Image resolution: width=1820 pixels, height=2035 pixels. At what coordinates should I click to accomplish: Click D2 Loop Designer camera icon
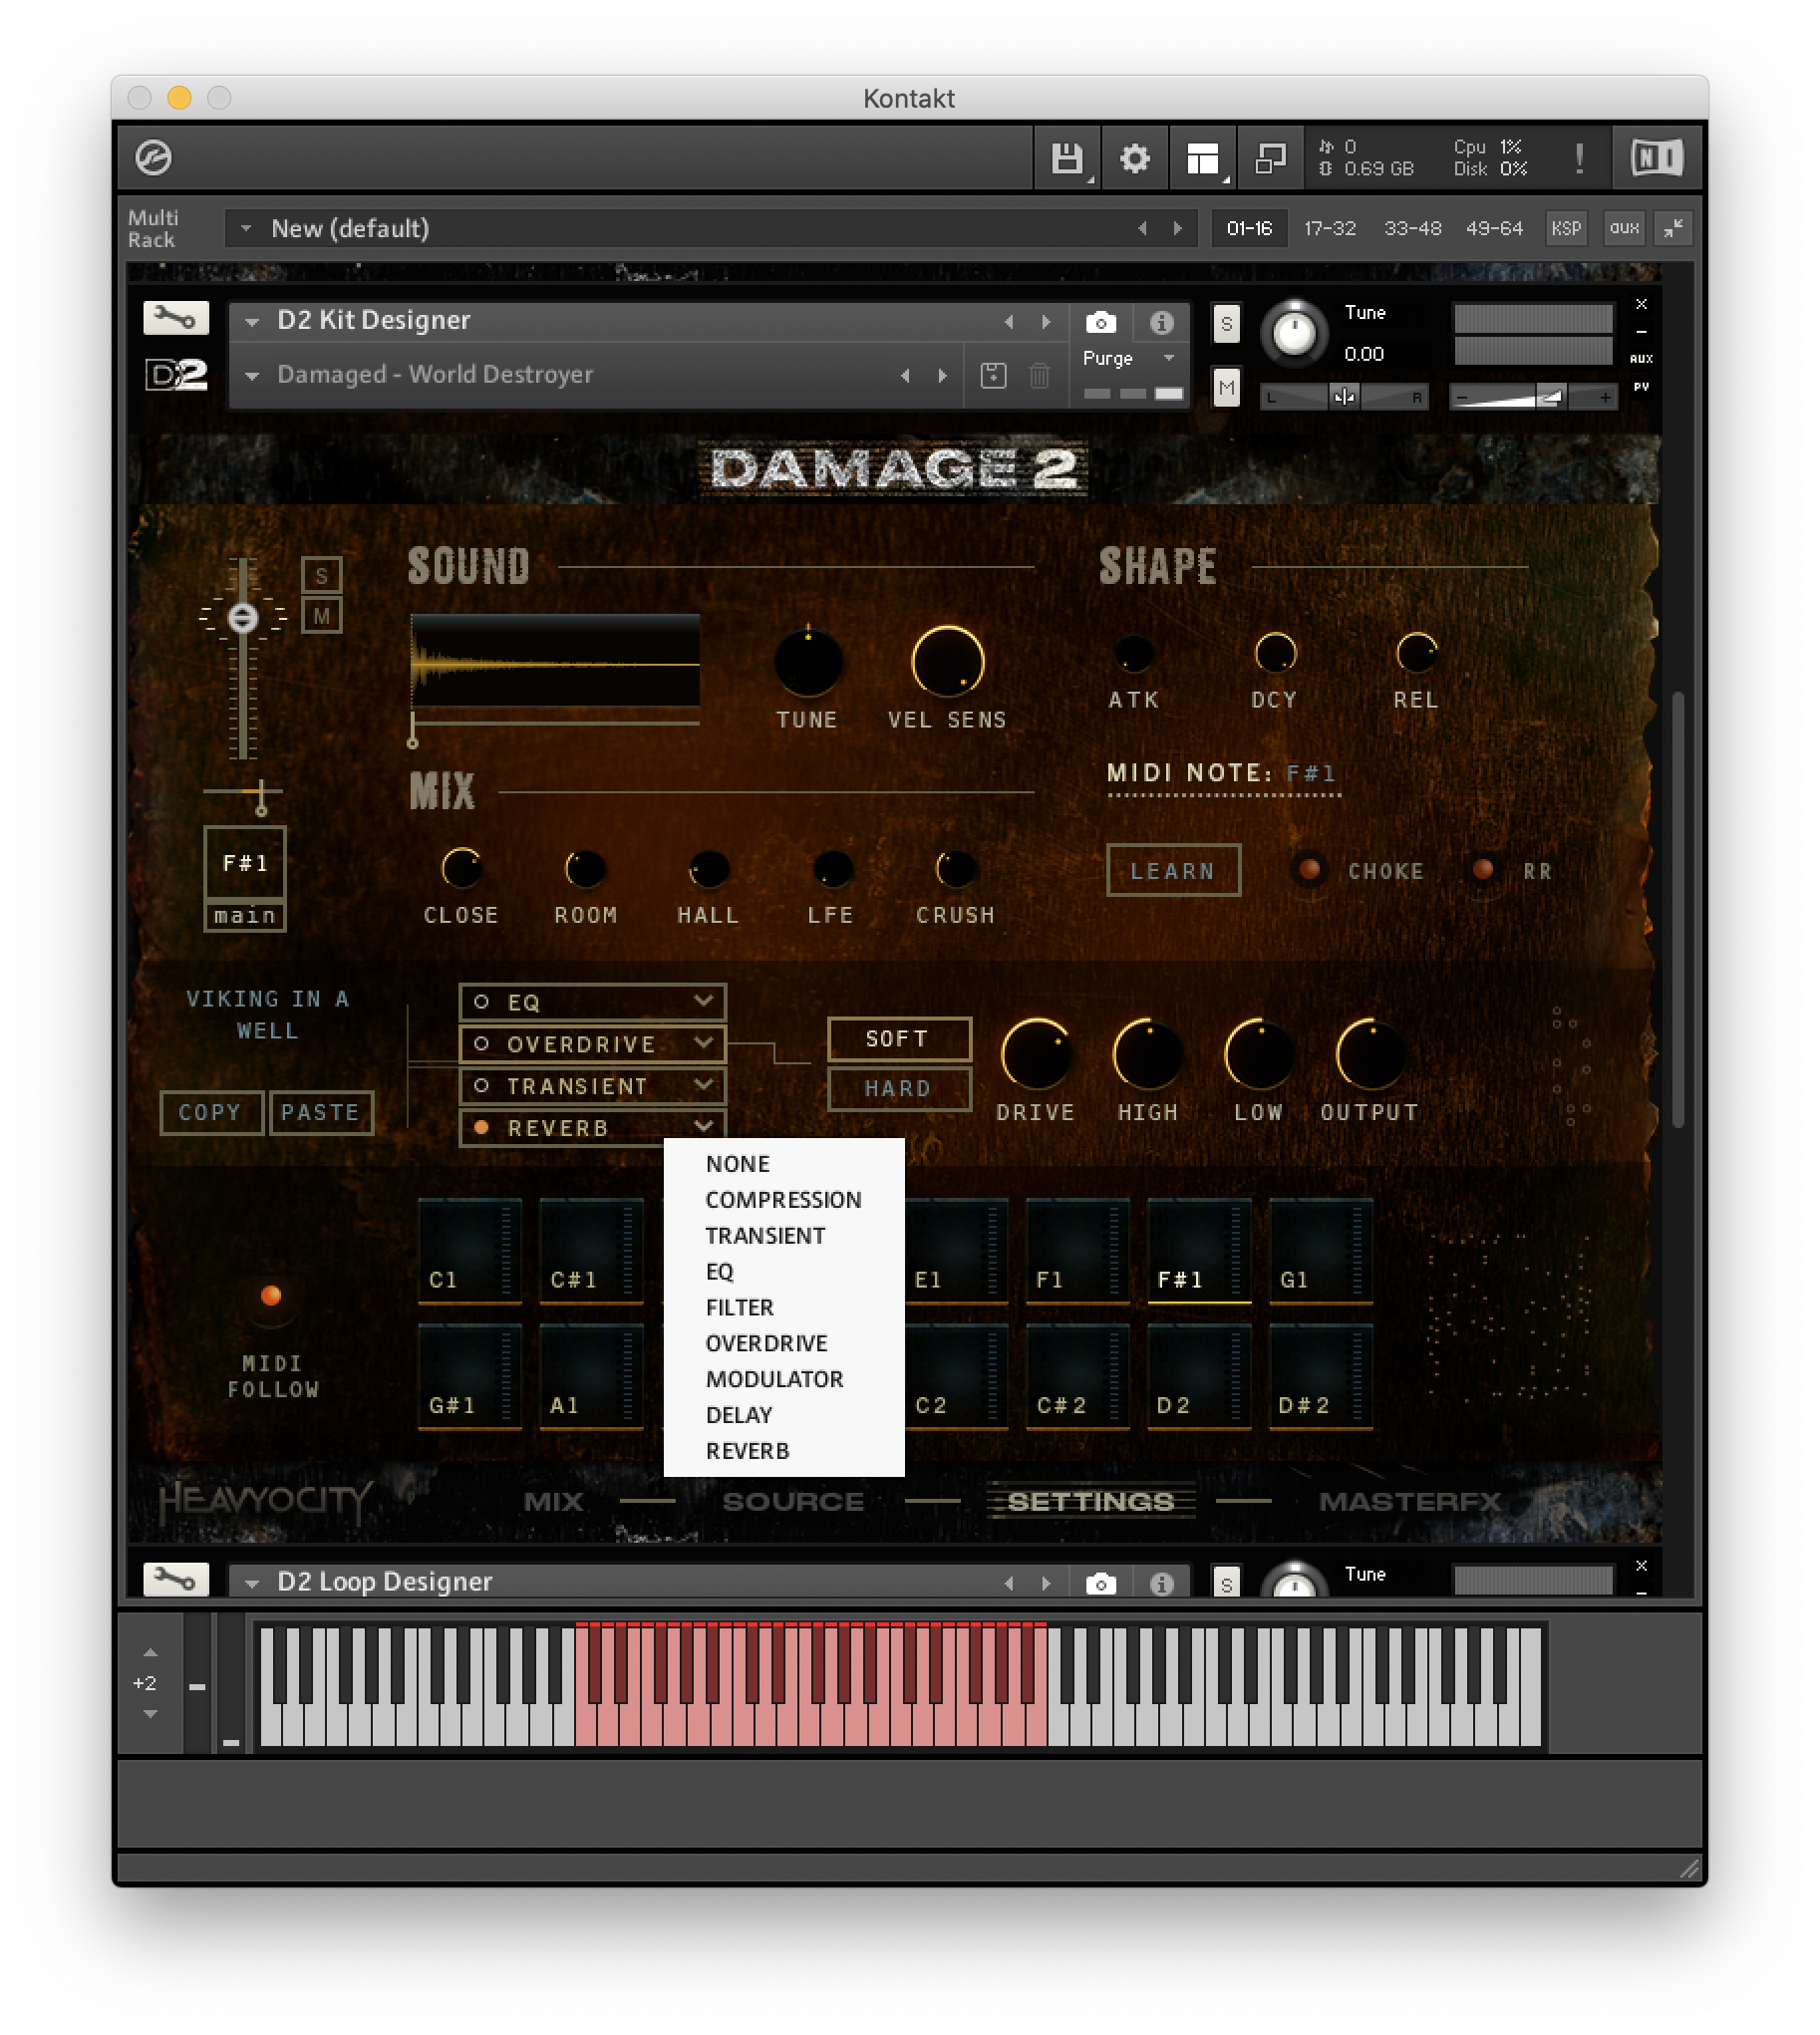click(x=1100, y=1583)
